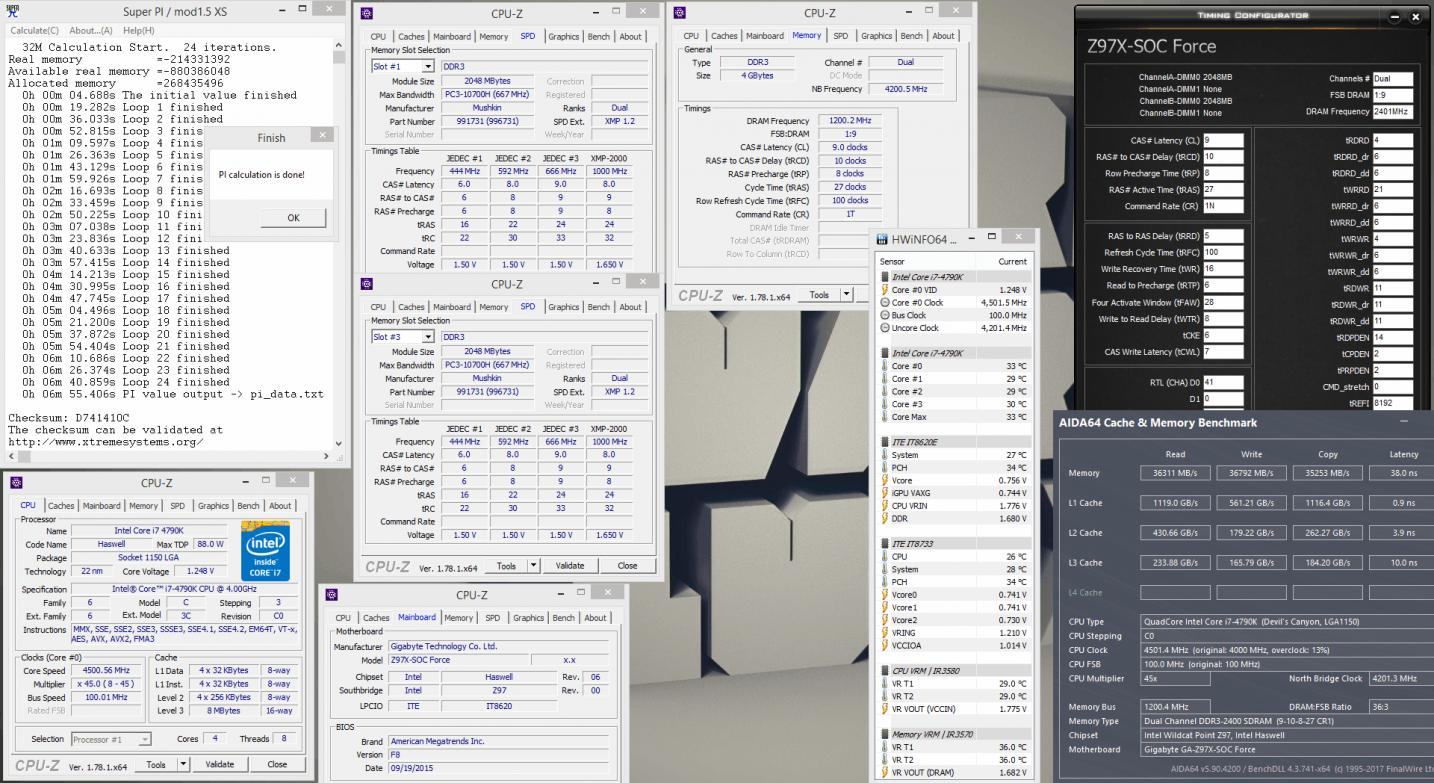The width and height of the screenshot is (1434, 783).
Task: Click OK in the Finish dialog
Action: [x=293, y=217]
